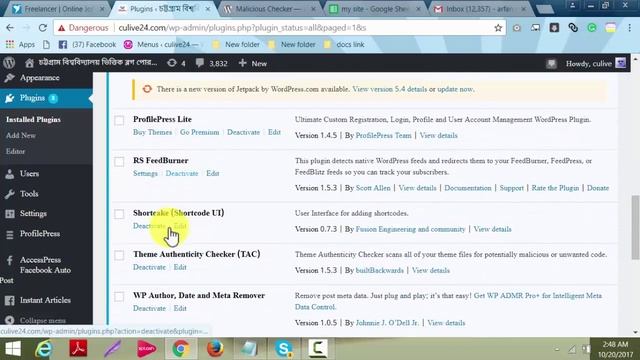This screenshot has width=640, height=360.
Task: Click Rate the Plugin link
Action: pyautogui.click(x=555, y=188)
